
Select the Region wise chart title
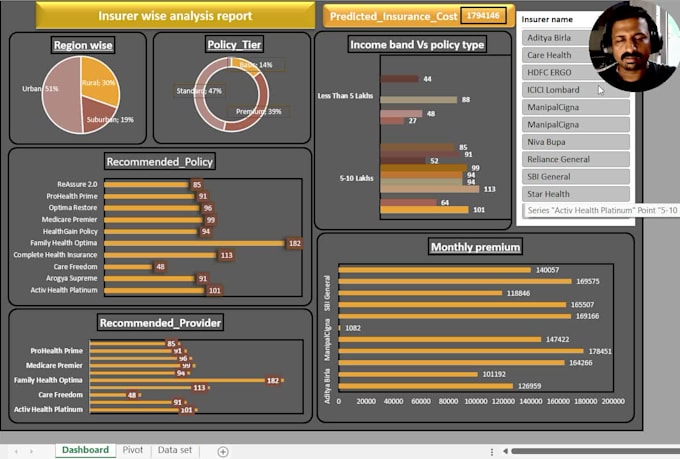coord(83,45)
